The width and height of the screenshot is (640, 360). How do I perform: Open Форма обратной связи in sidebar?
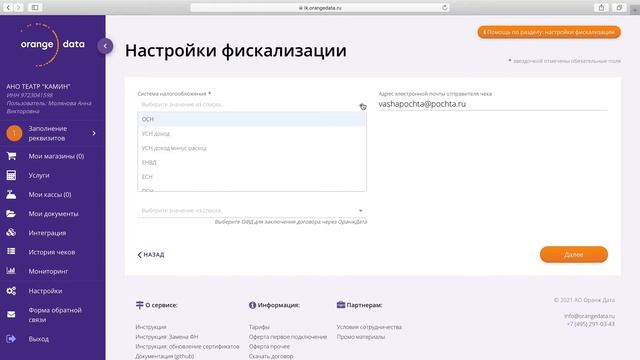tap(55, 315)
